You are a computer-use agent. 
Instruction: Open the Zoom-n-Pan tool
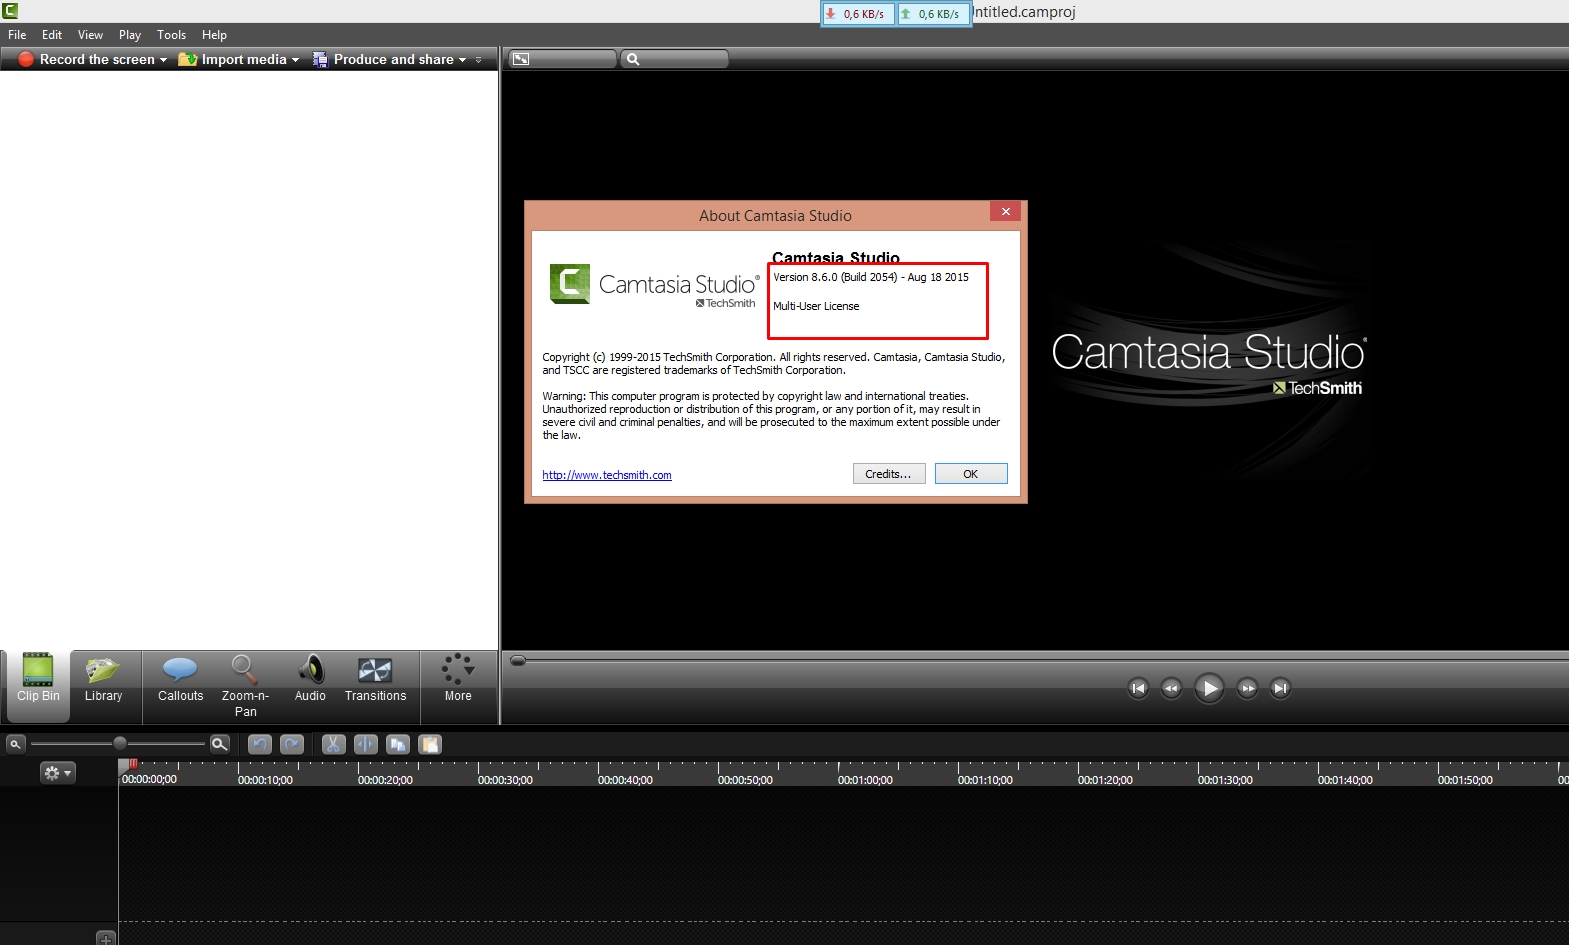coord(245,686)
